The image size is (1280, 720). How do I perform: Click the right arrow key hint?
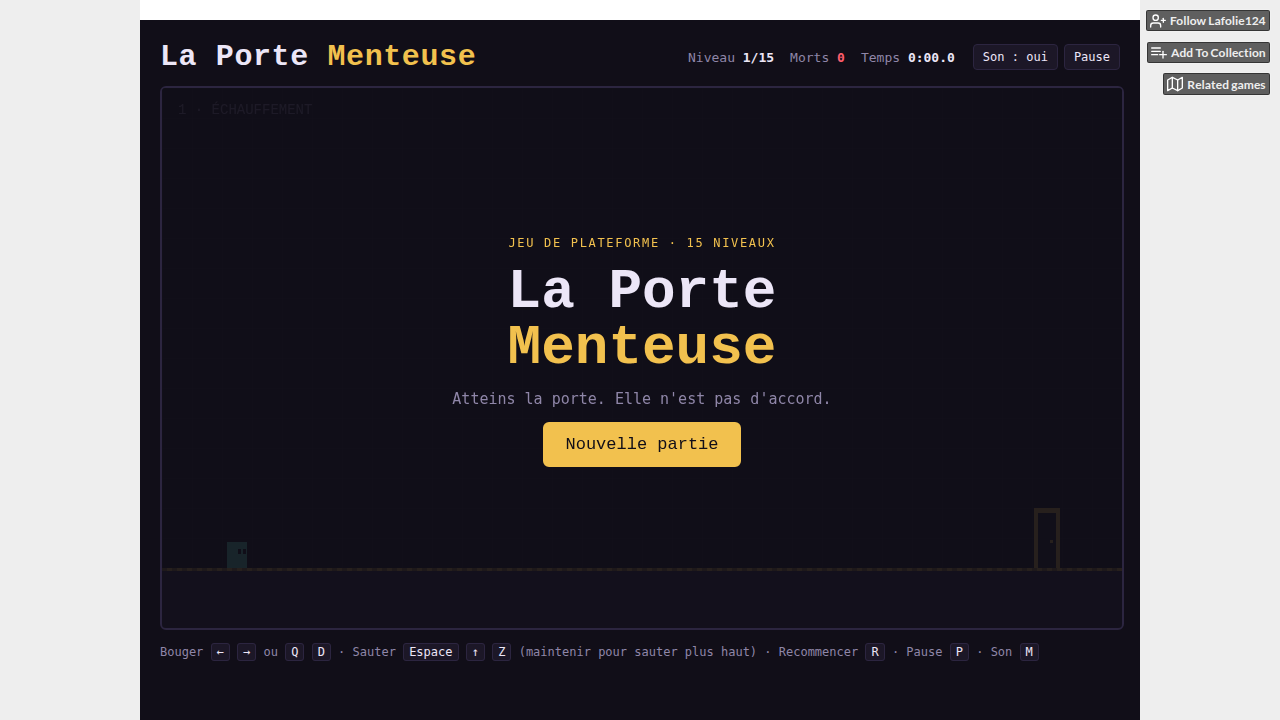[246, 652]
